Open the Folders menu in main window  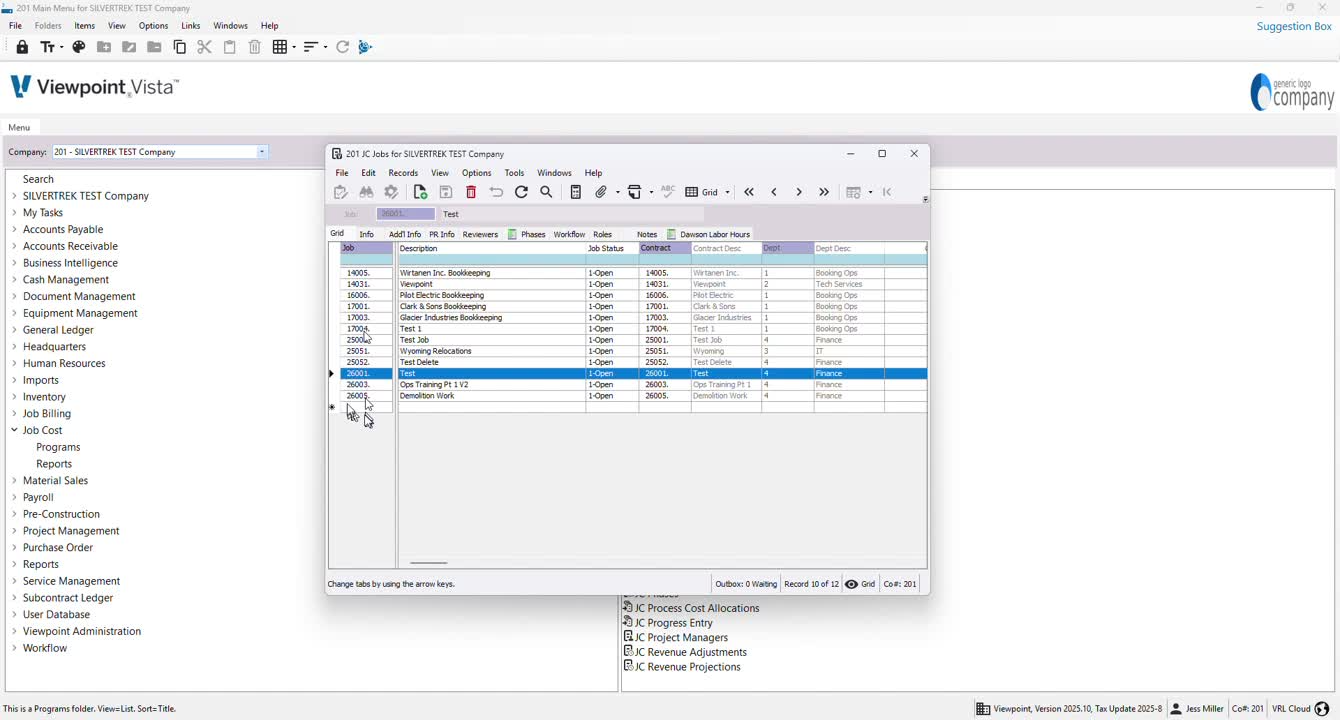48,26
